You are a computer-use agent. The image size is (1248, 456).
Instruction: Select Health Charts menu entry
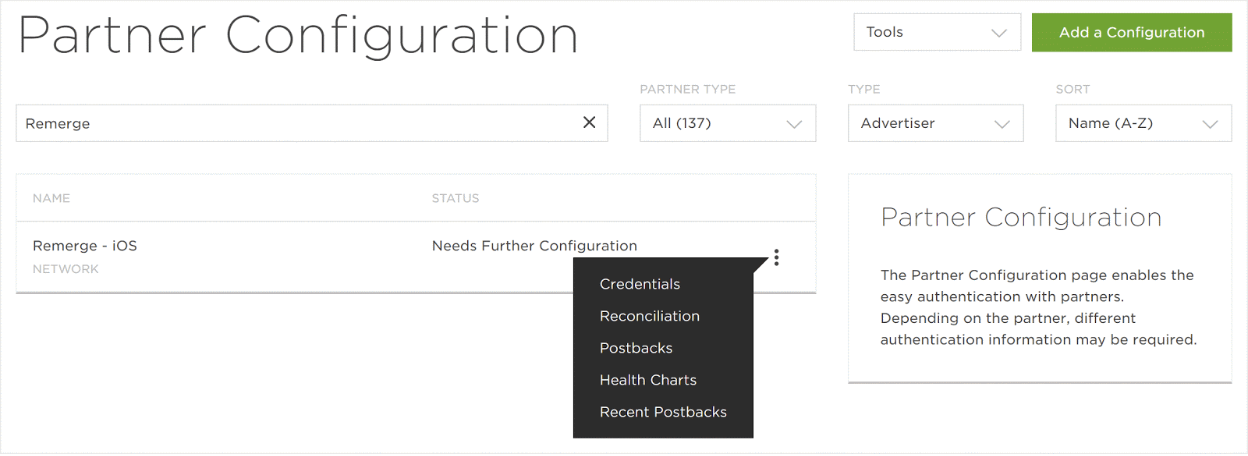[648, 380]
